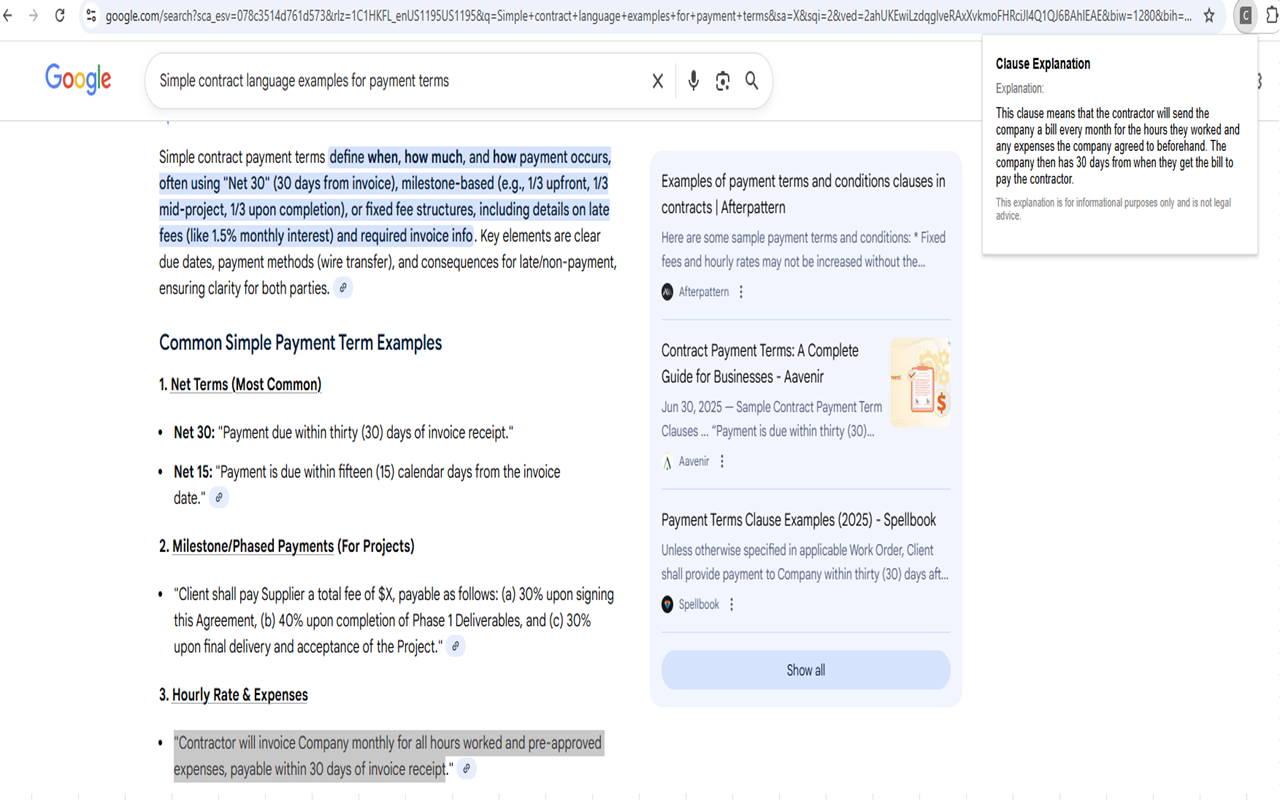
Task: Click the Show all button
Action: pos(805,670)
